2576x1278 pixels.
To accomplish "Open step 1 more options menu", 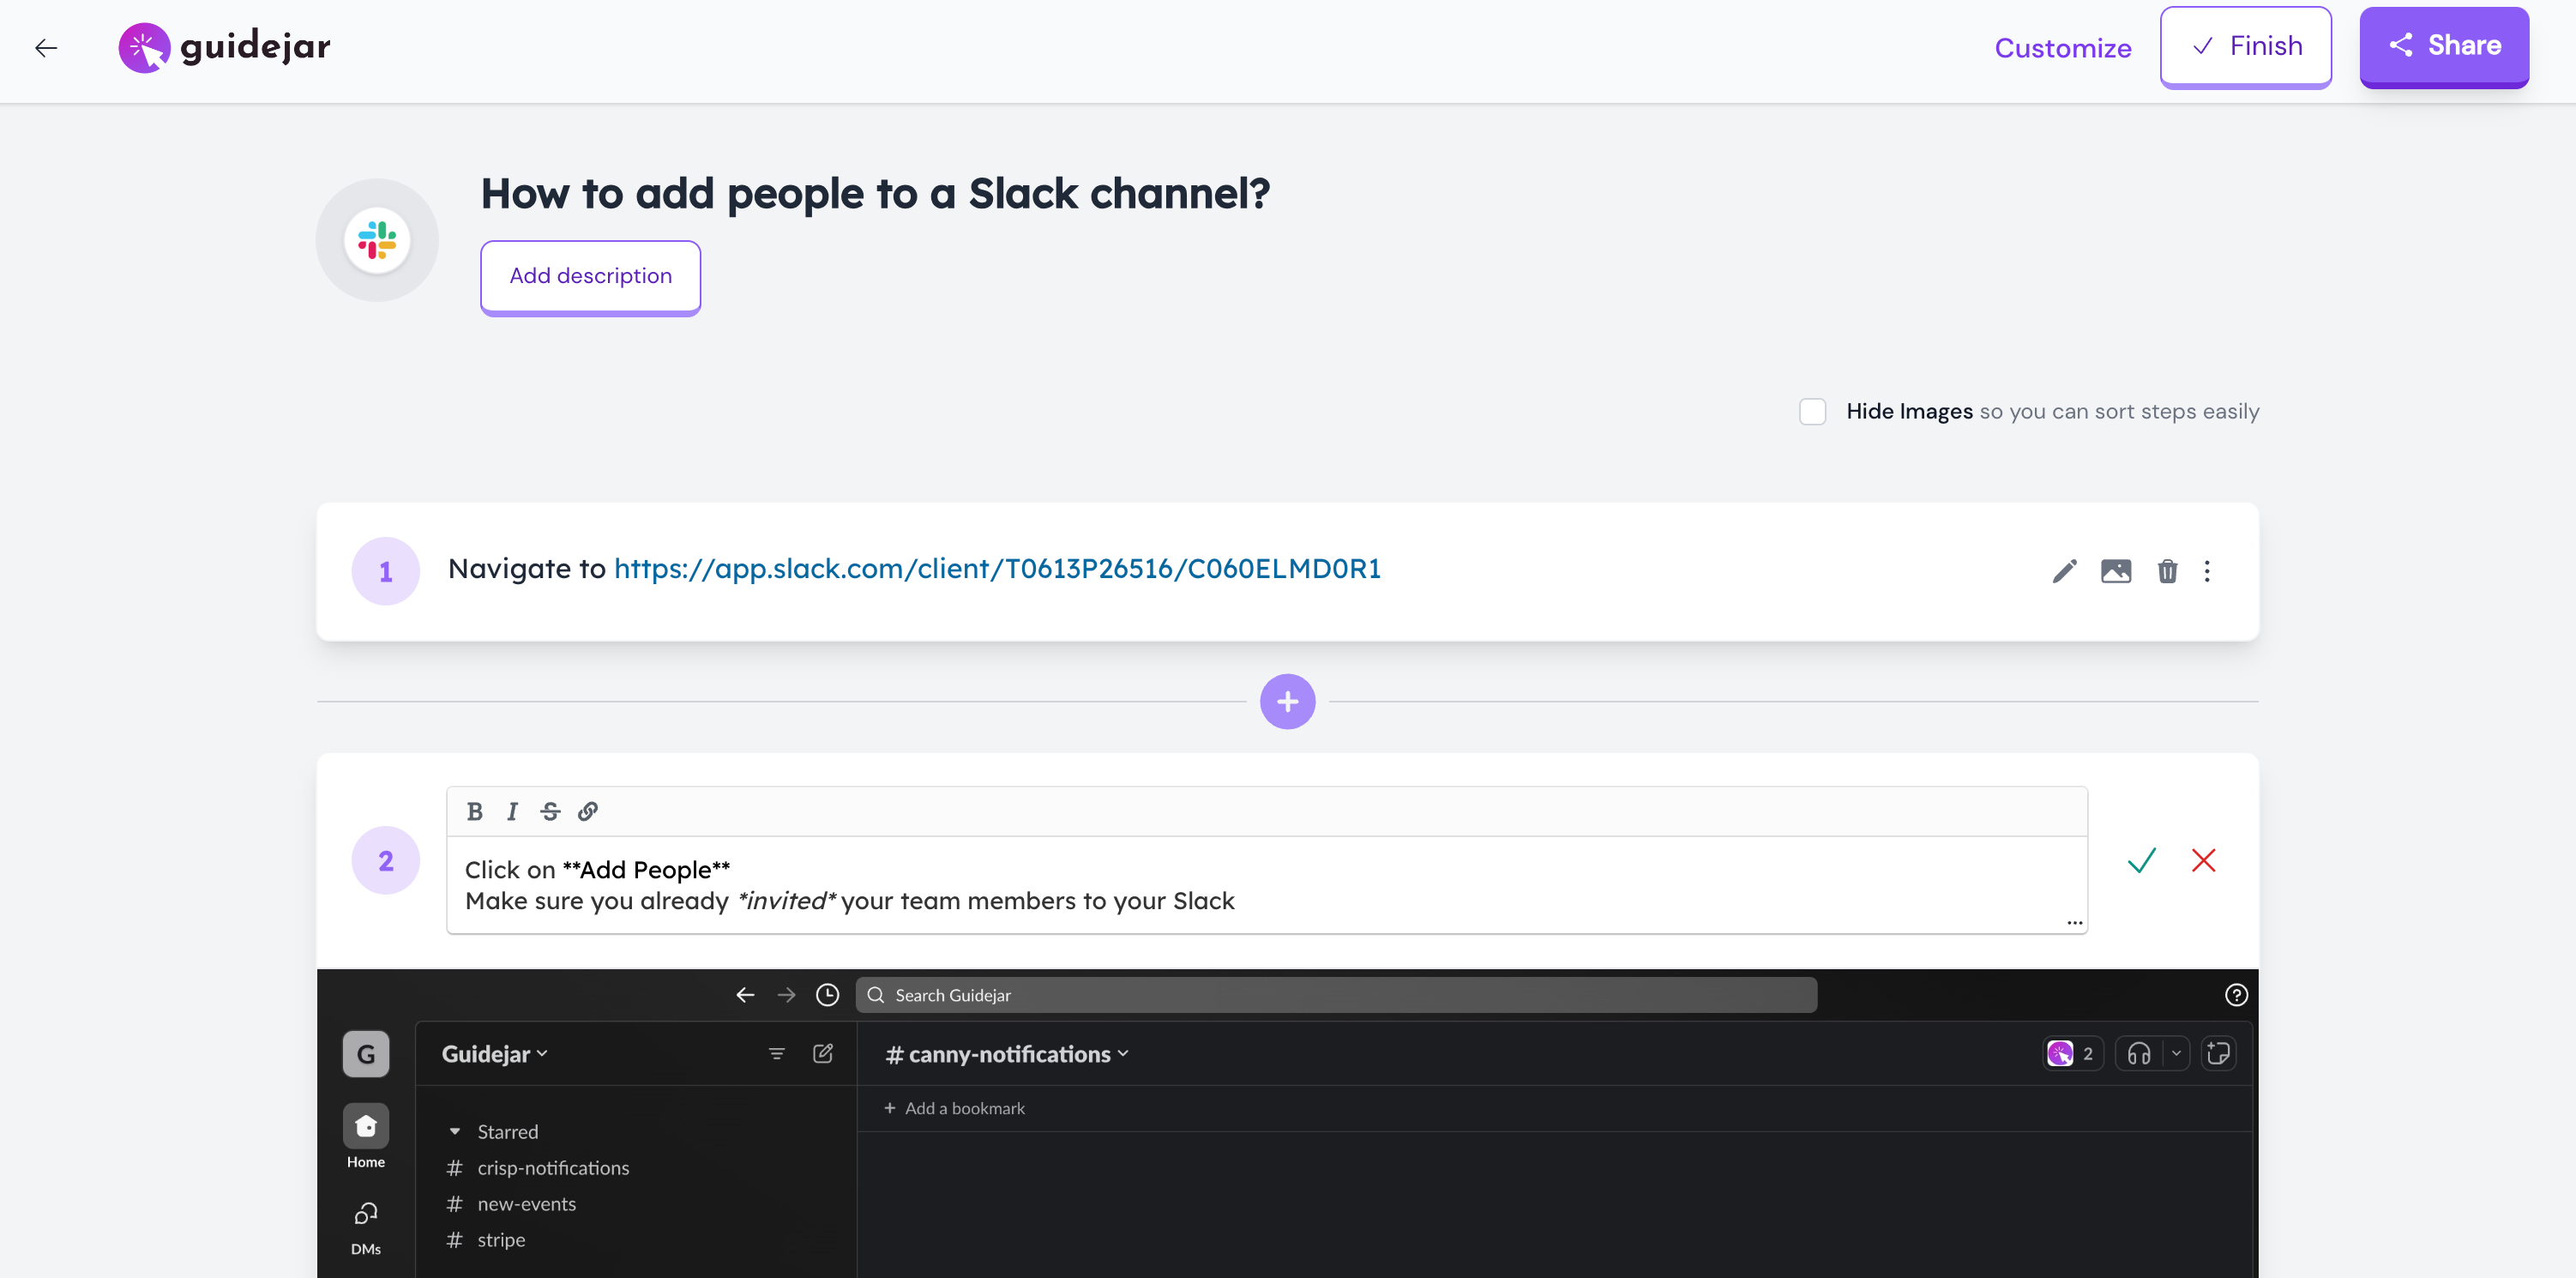I will [2207, 571].
